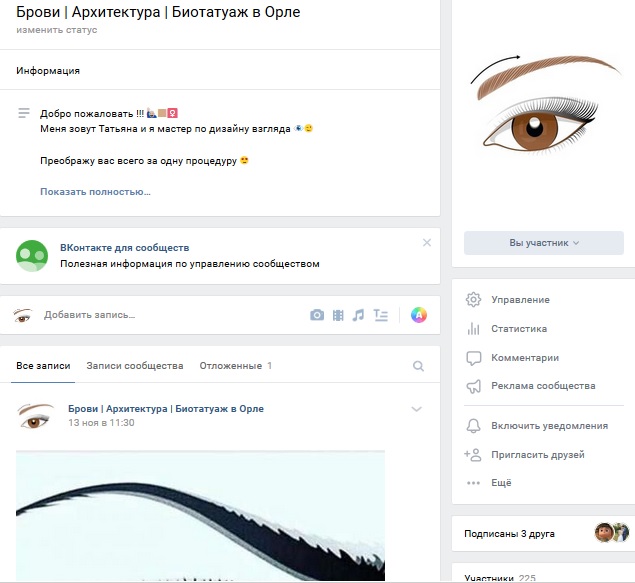The height and width of the screenshot is (583, 635).
Task: Click Показать полностью to expand the description
Action: (95, 192)
